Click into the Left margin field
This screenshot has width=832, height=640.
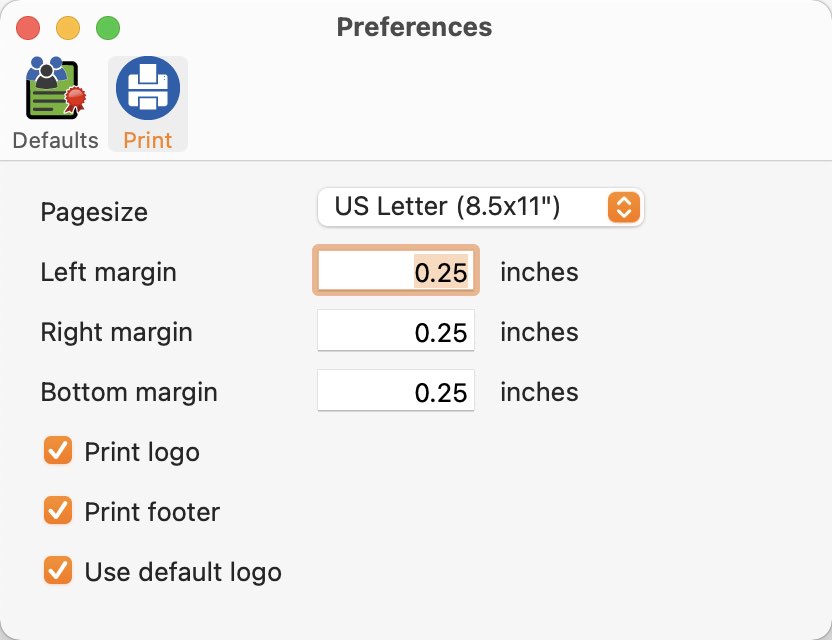396,271
